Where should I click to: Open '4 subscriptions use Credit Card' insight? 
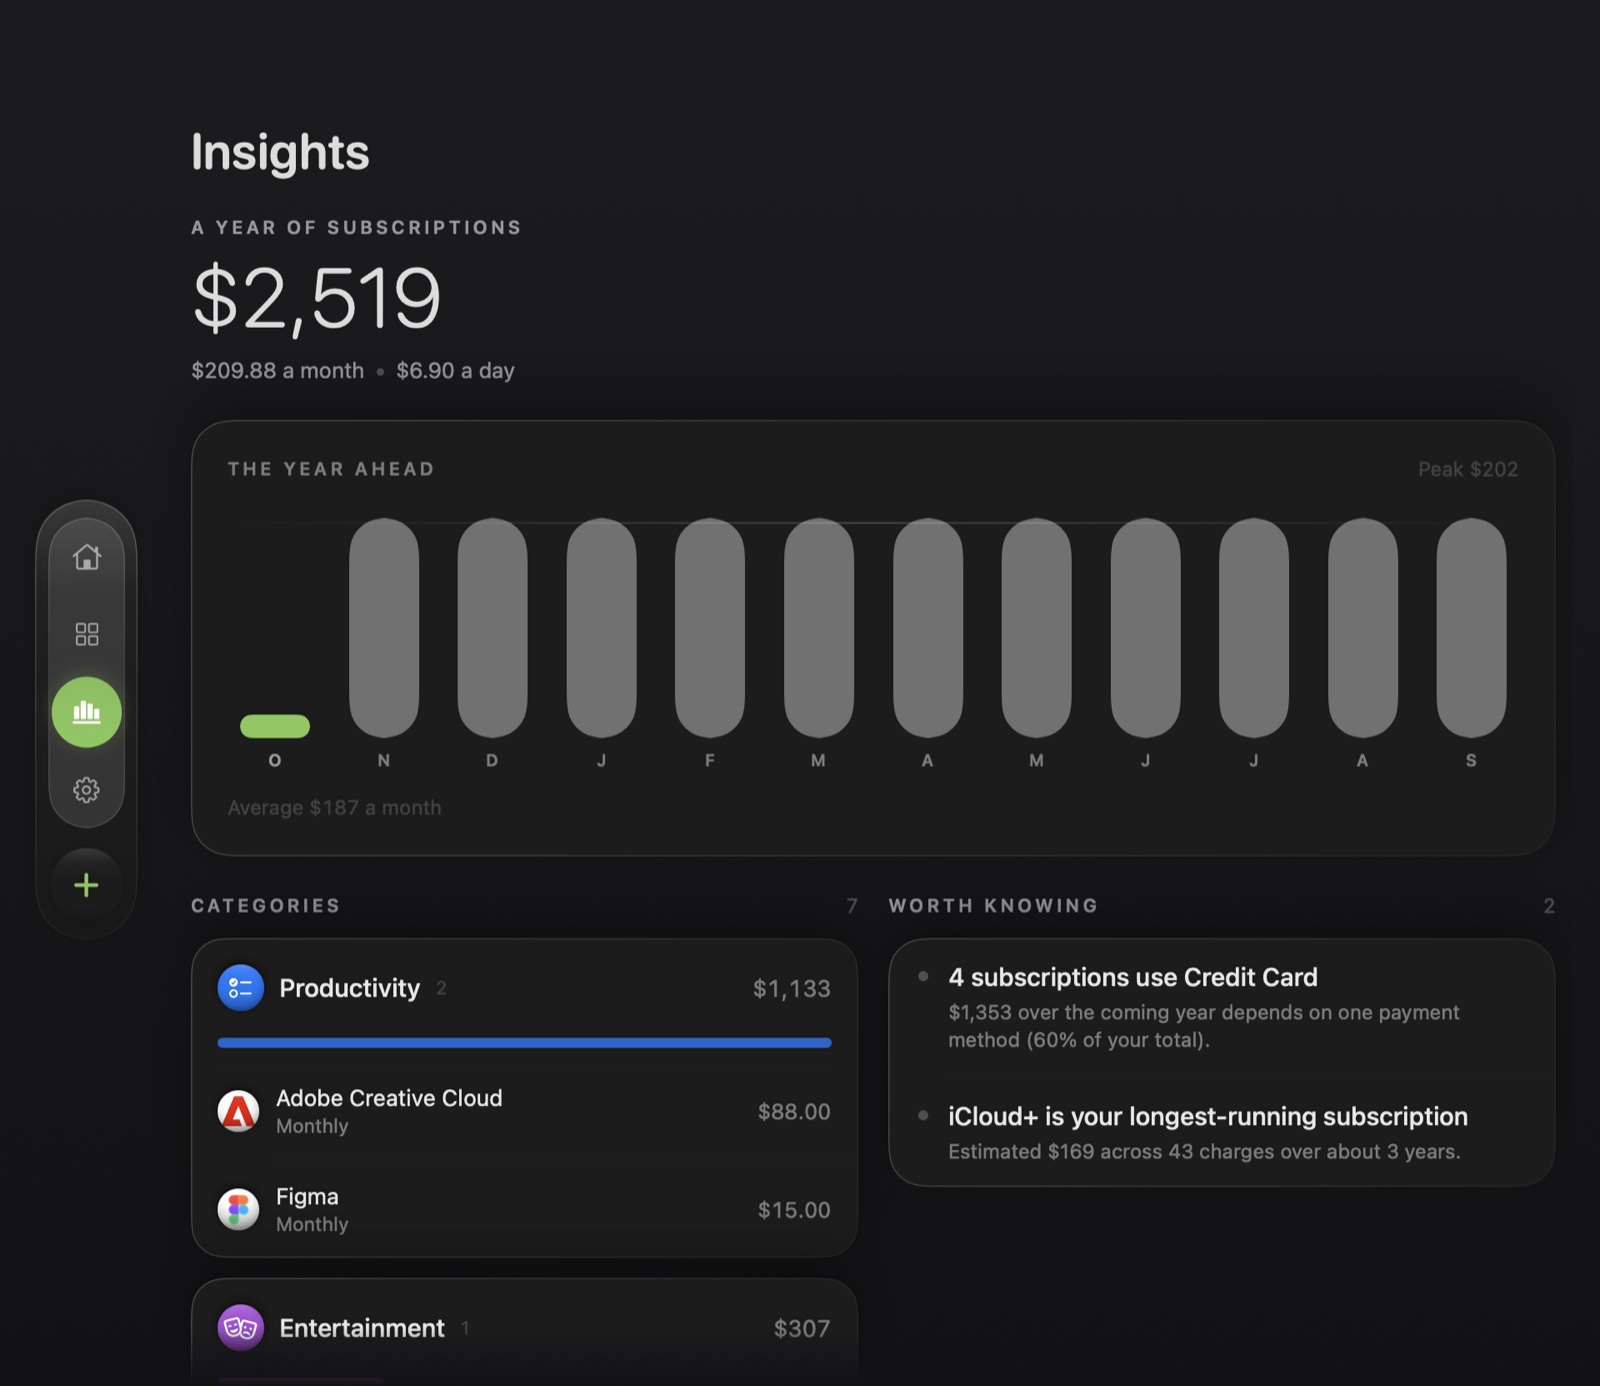click(1221, 1008)
